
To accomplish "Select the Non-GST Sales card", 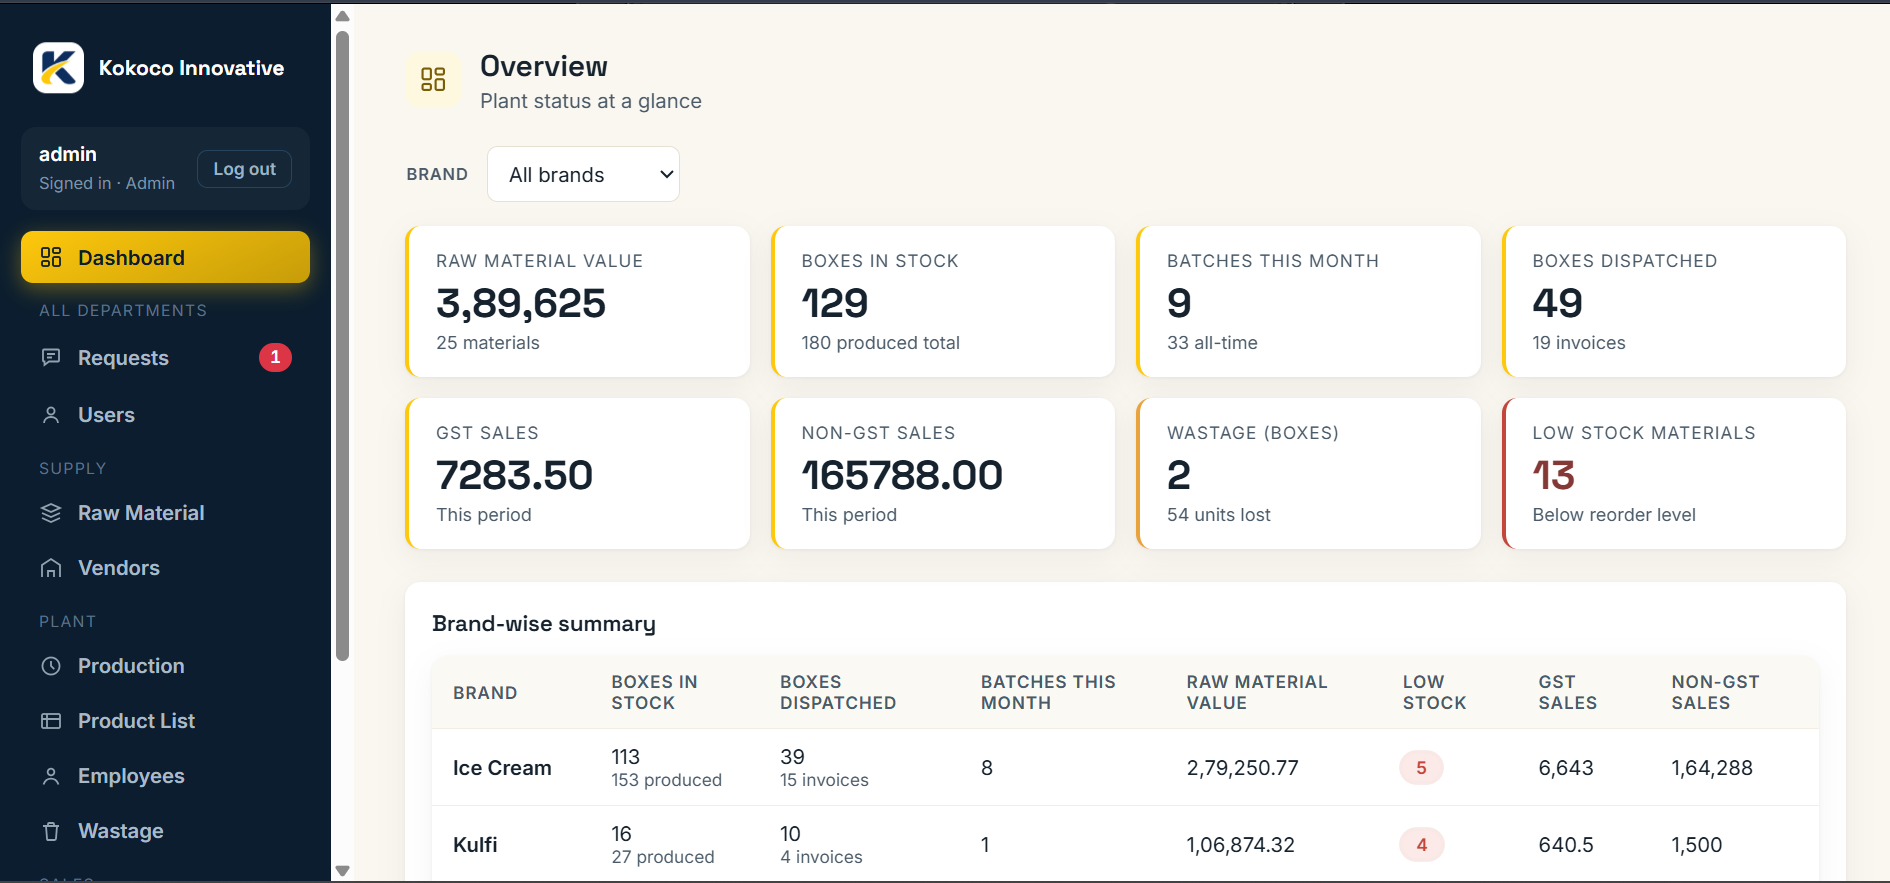I will pyautogui.click(x=943, y=474).
